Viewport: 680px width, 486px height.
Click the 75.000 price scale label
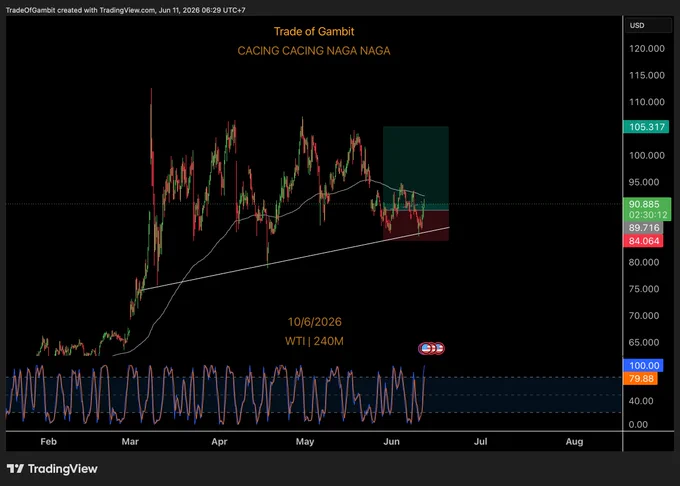click(644, 289)
